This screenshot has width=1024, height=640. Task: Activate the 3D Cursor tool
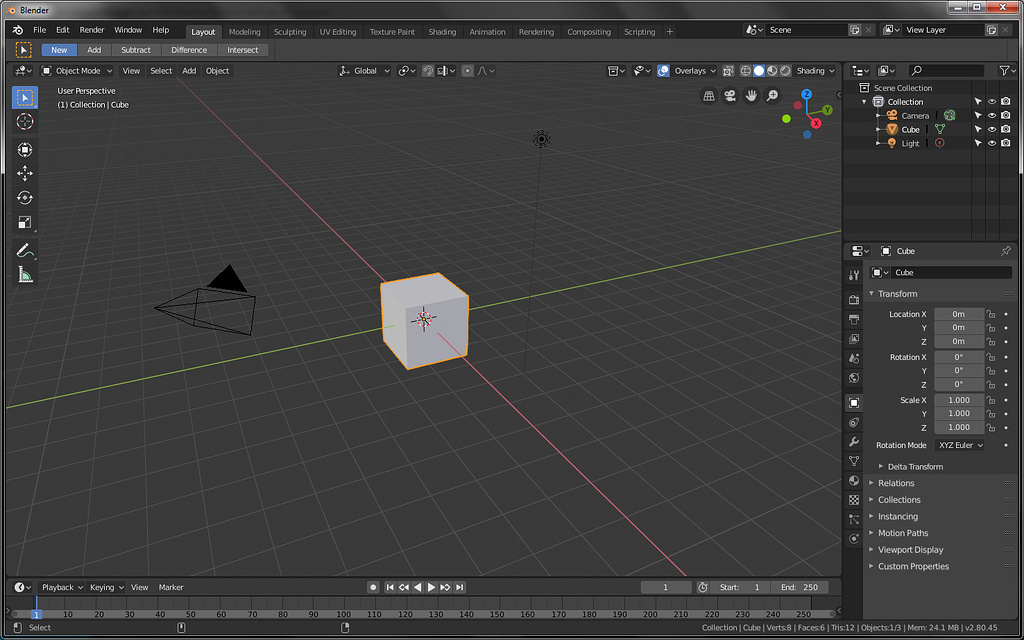coord(25,121)
